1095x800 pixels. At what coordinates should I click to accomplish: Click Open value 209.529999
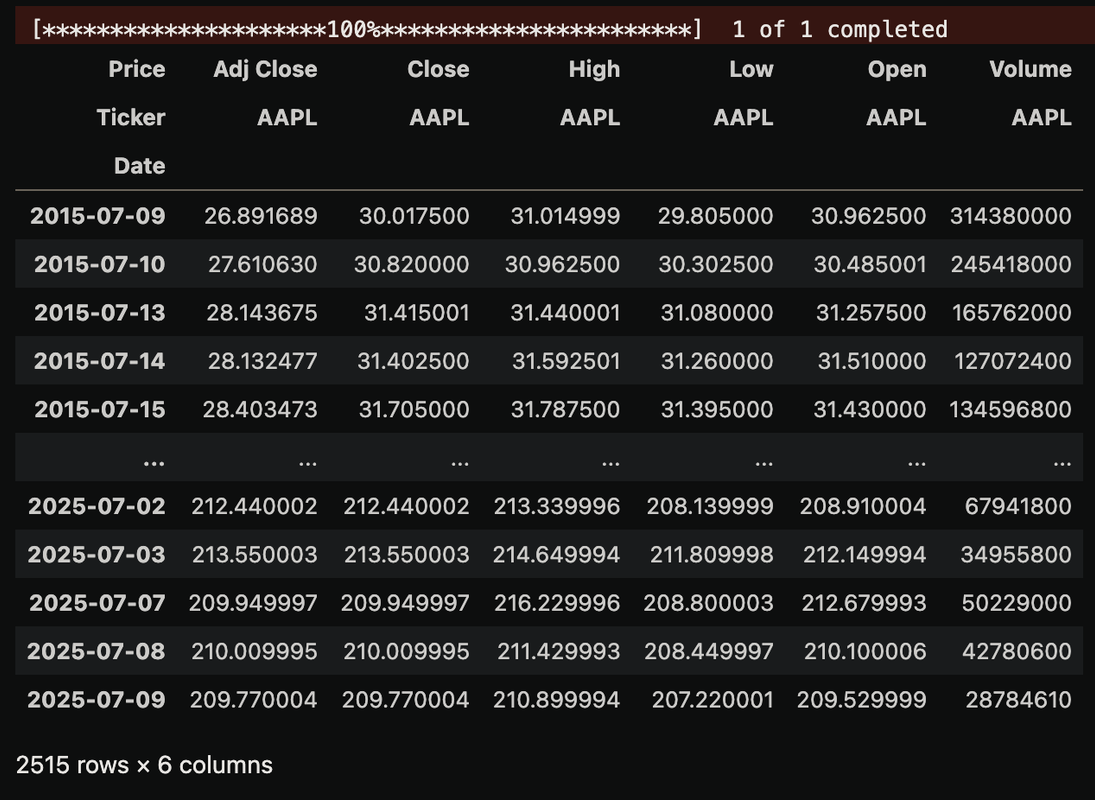pyautogui.click(x=862, y=699)
